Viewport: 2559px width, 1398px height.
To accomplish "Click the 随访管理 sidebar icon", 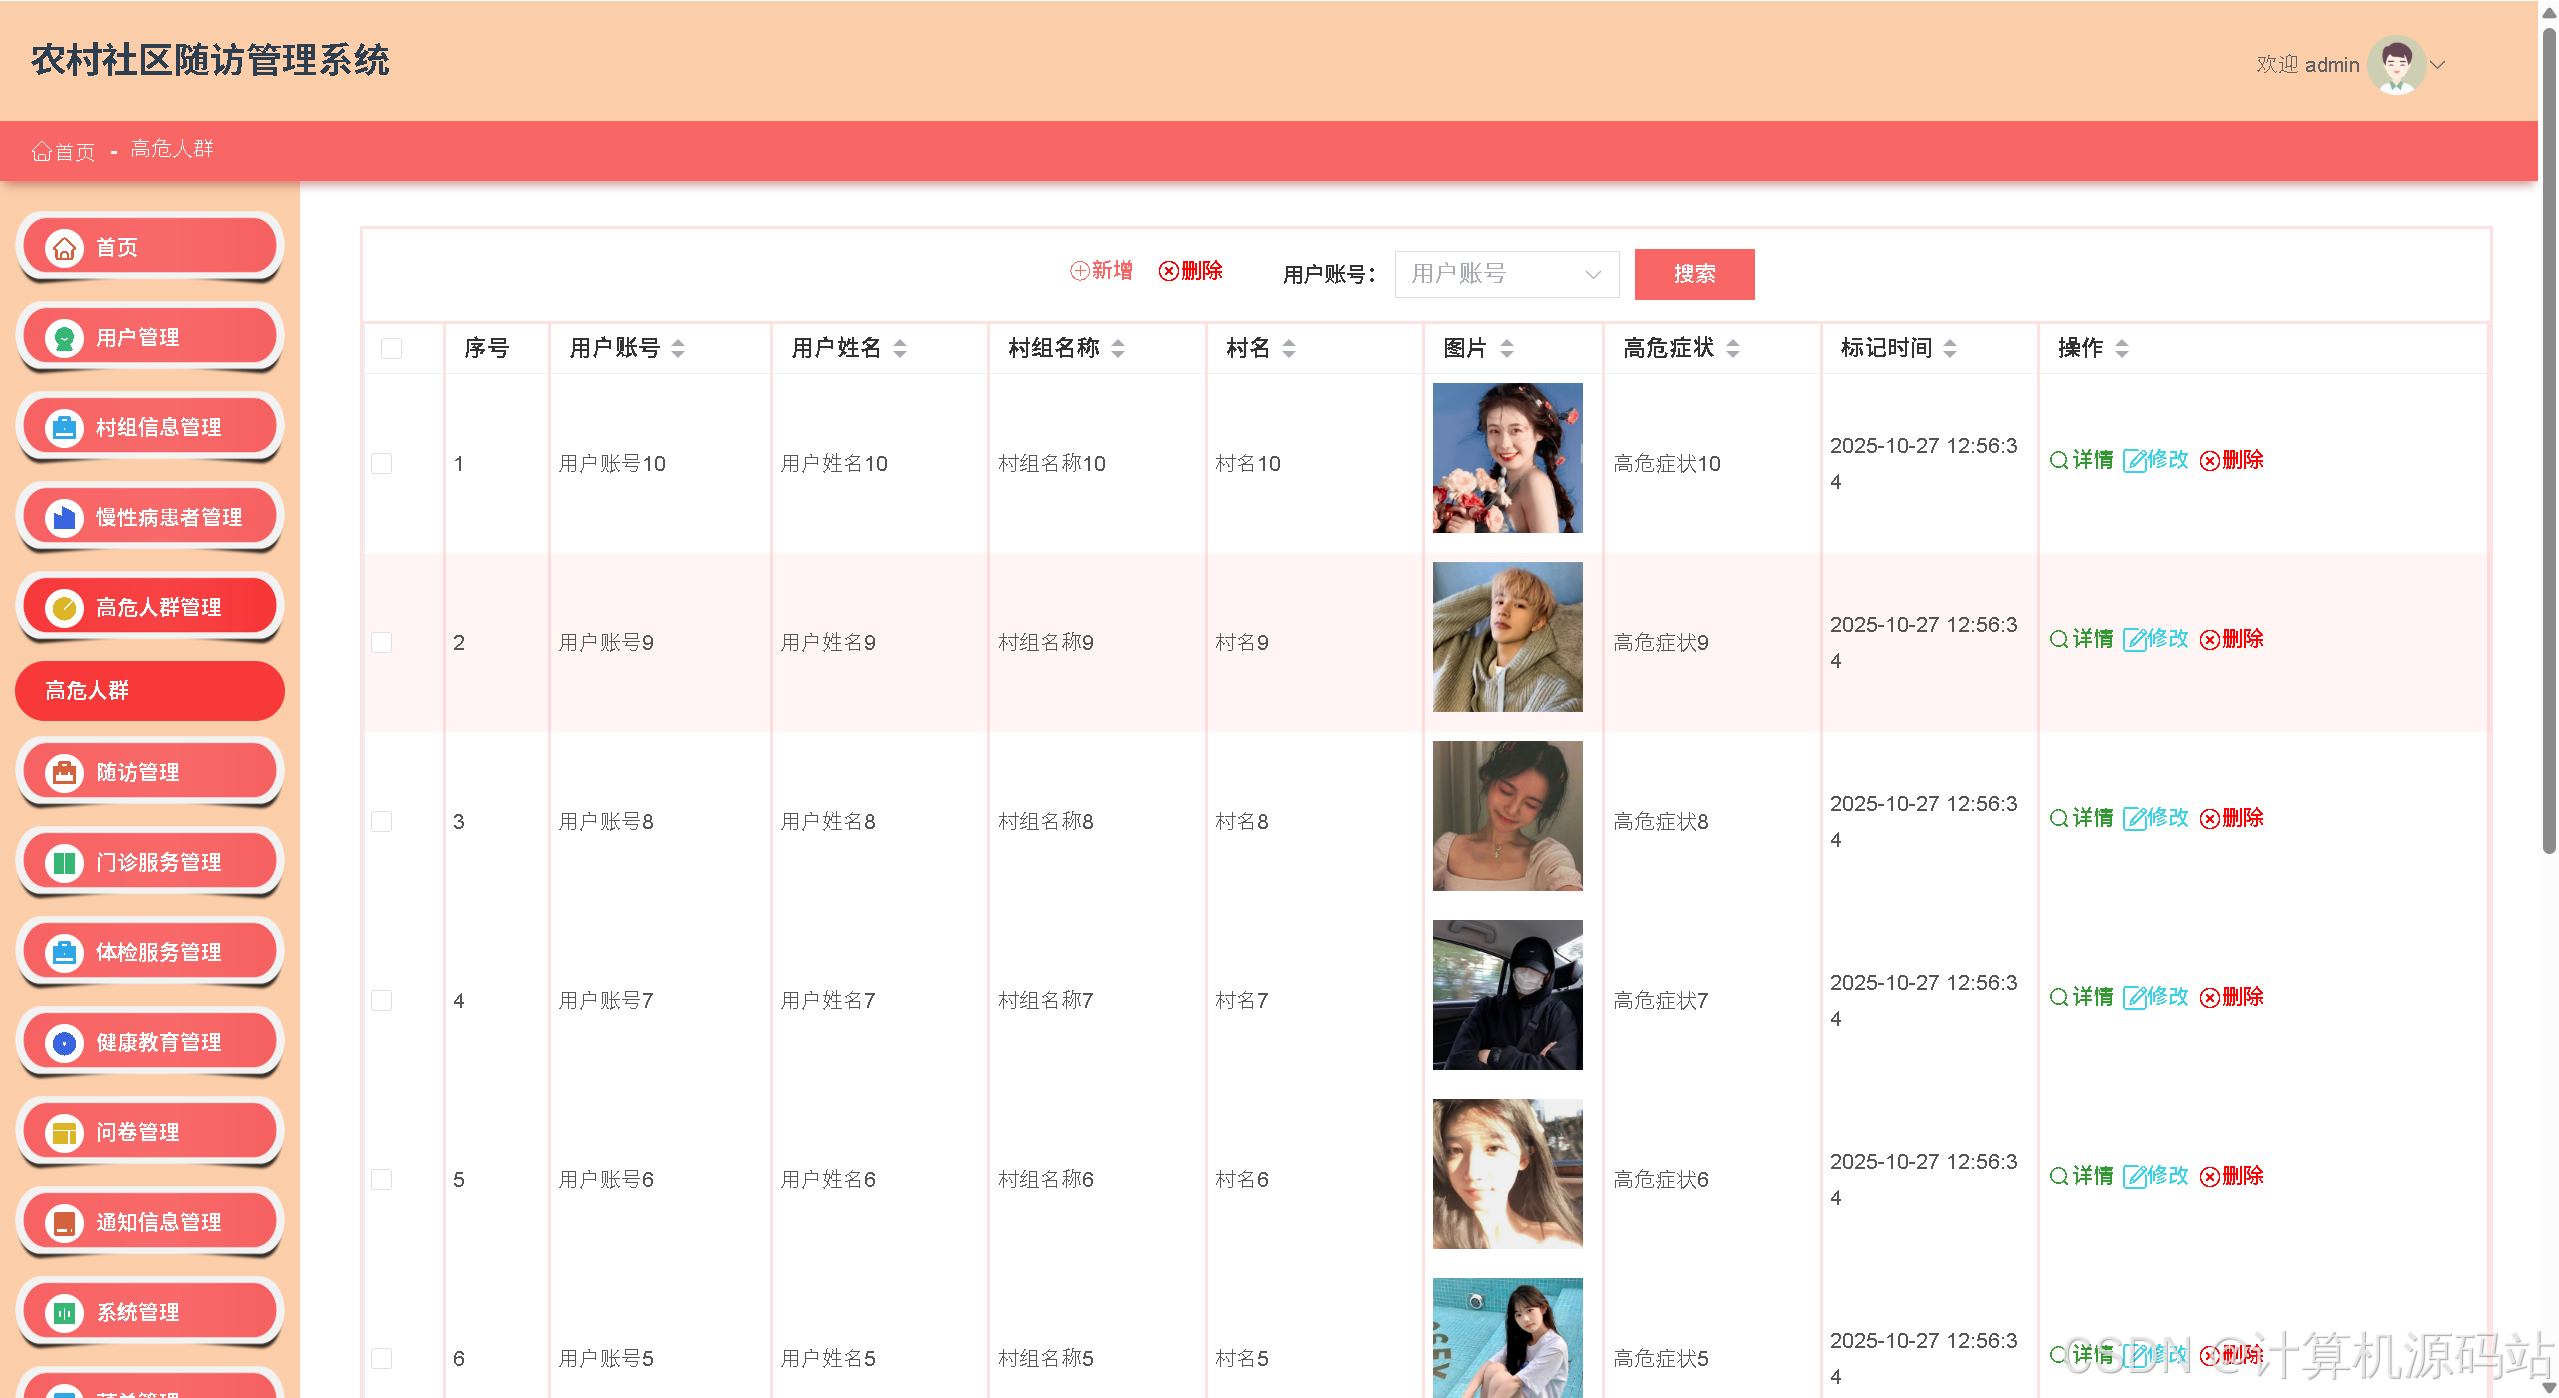I will pyautogui.click(x=64, y=773).
